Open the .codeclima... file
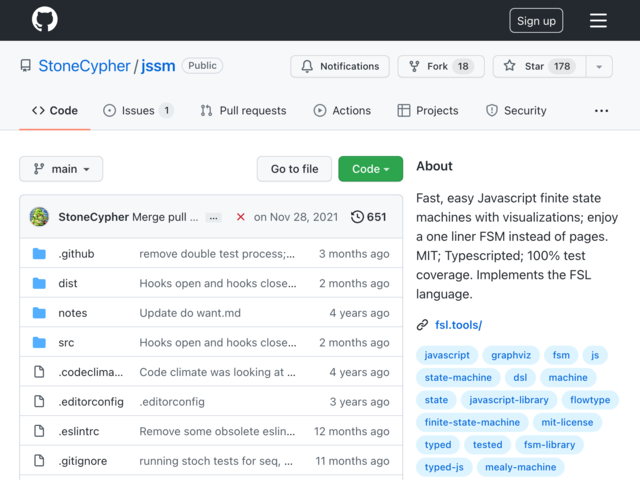Image resolution: width=640 pixels, height=480 pixels. [91, 372]
